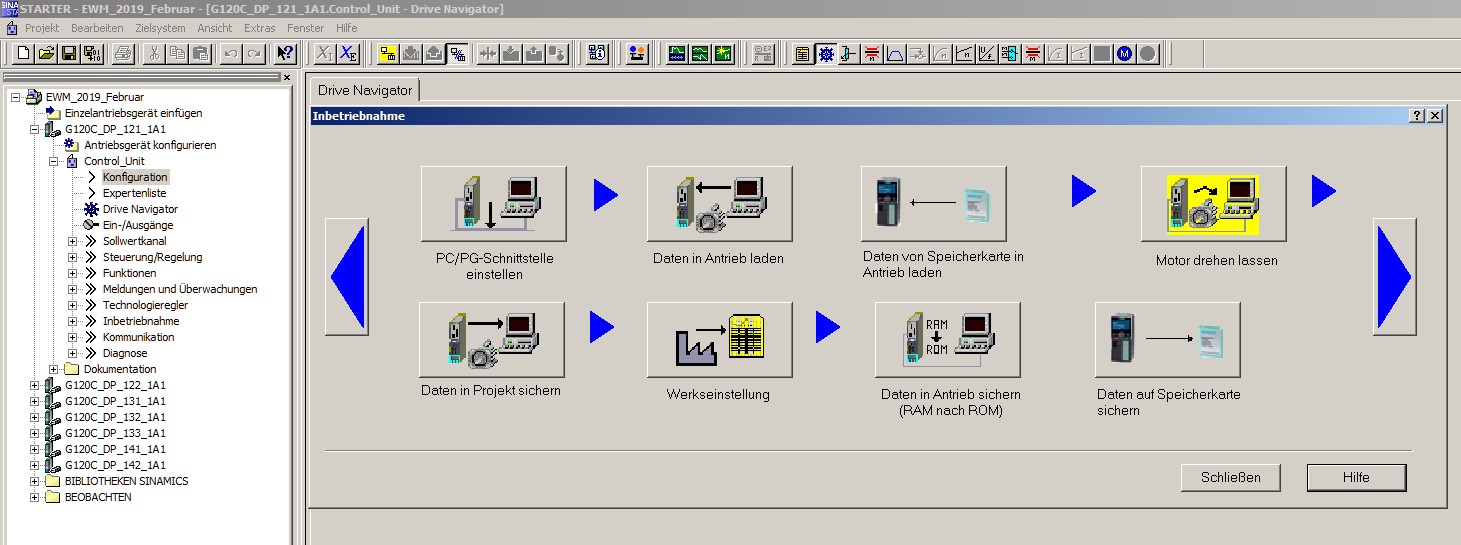1461x545 pixels.
Task: Click the Daten in Projekt sichern icon
Action: click(491, 339)
